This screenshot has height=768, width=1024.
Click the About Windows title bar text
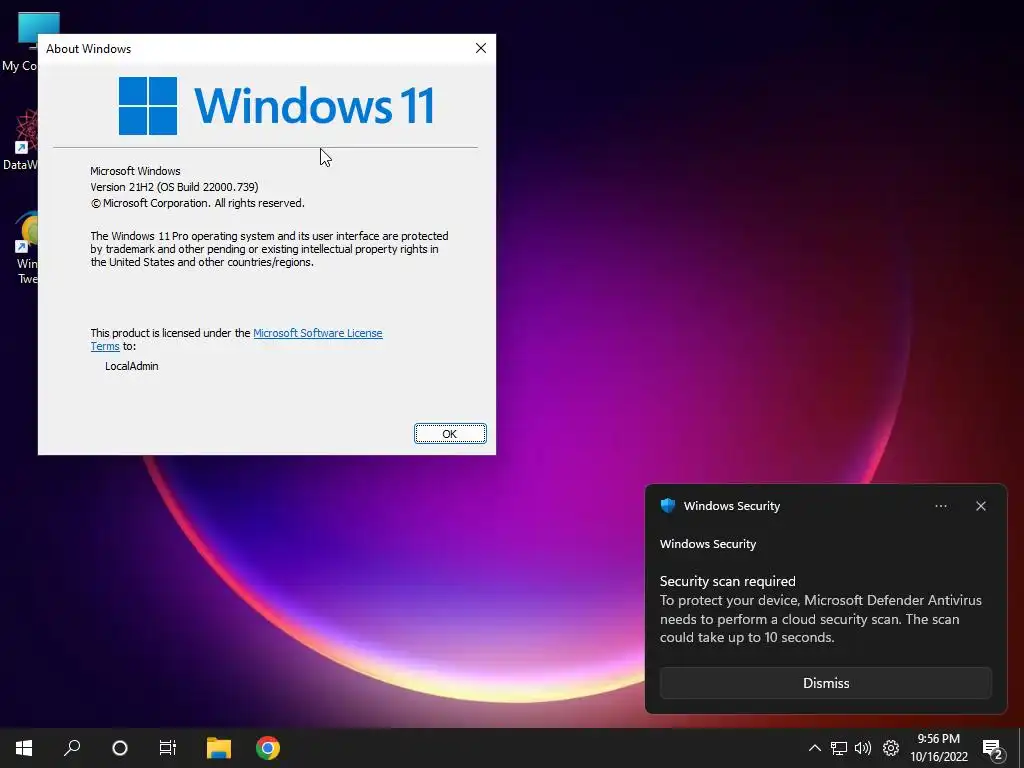point(88,49)
